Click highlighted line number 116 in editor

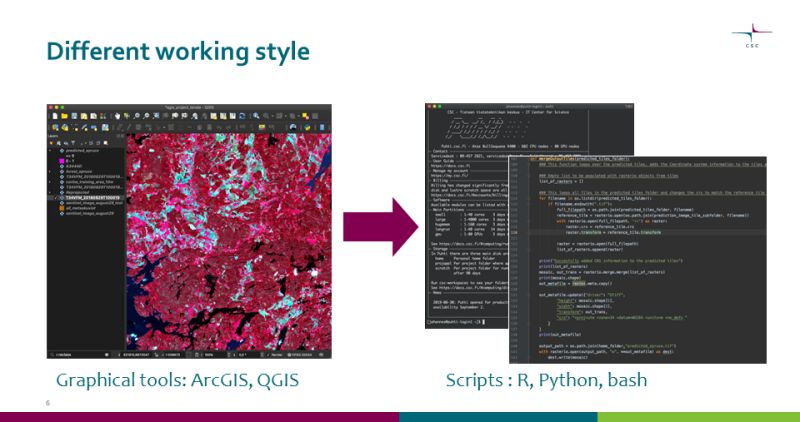tap(514, 233)
